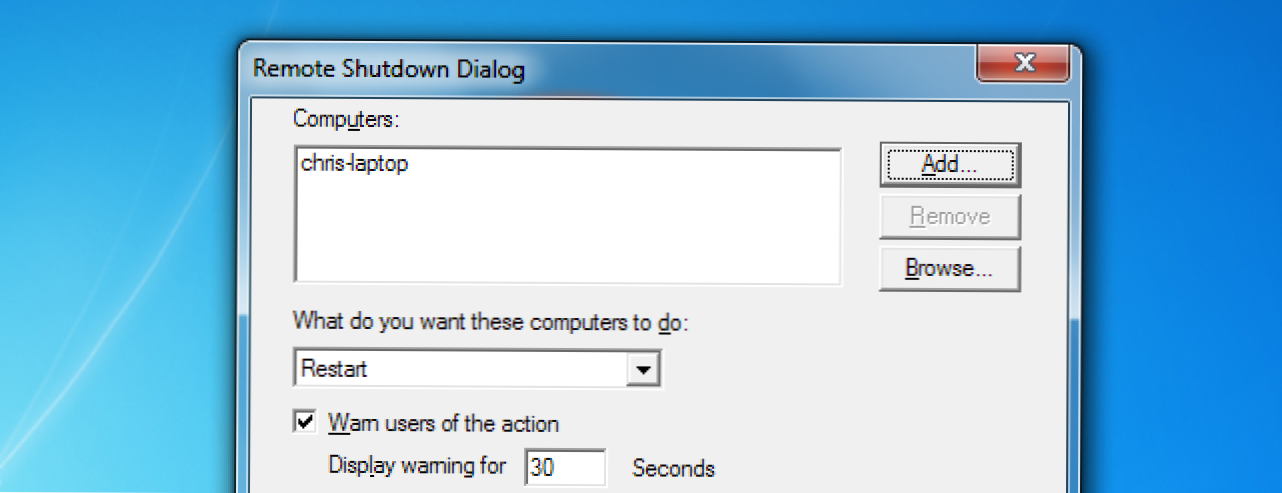The height and width of the screenshot is (493, 1282).
Task: Click the 'Computers:' label
Action: [346, 119]
